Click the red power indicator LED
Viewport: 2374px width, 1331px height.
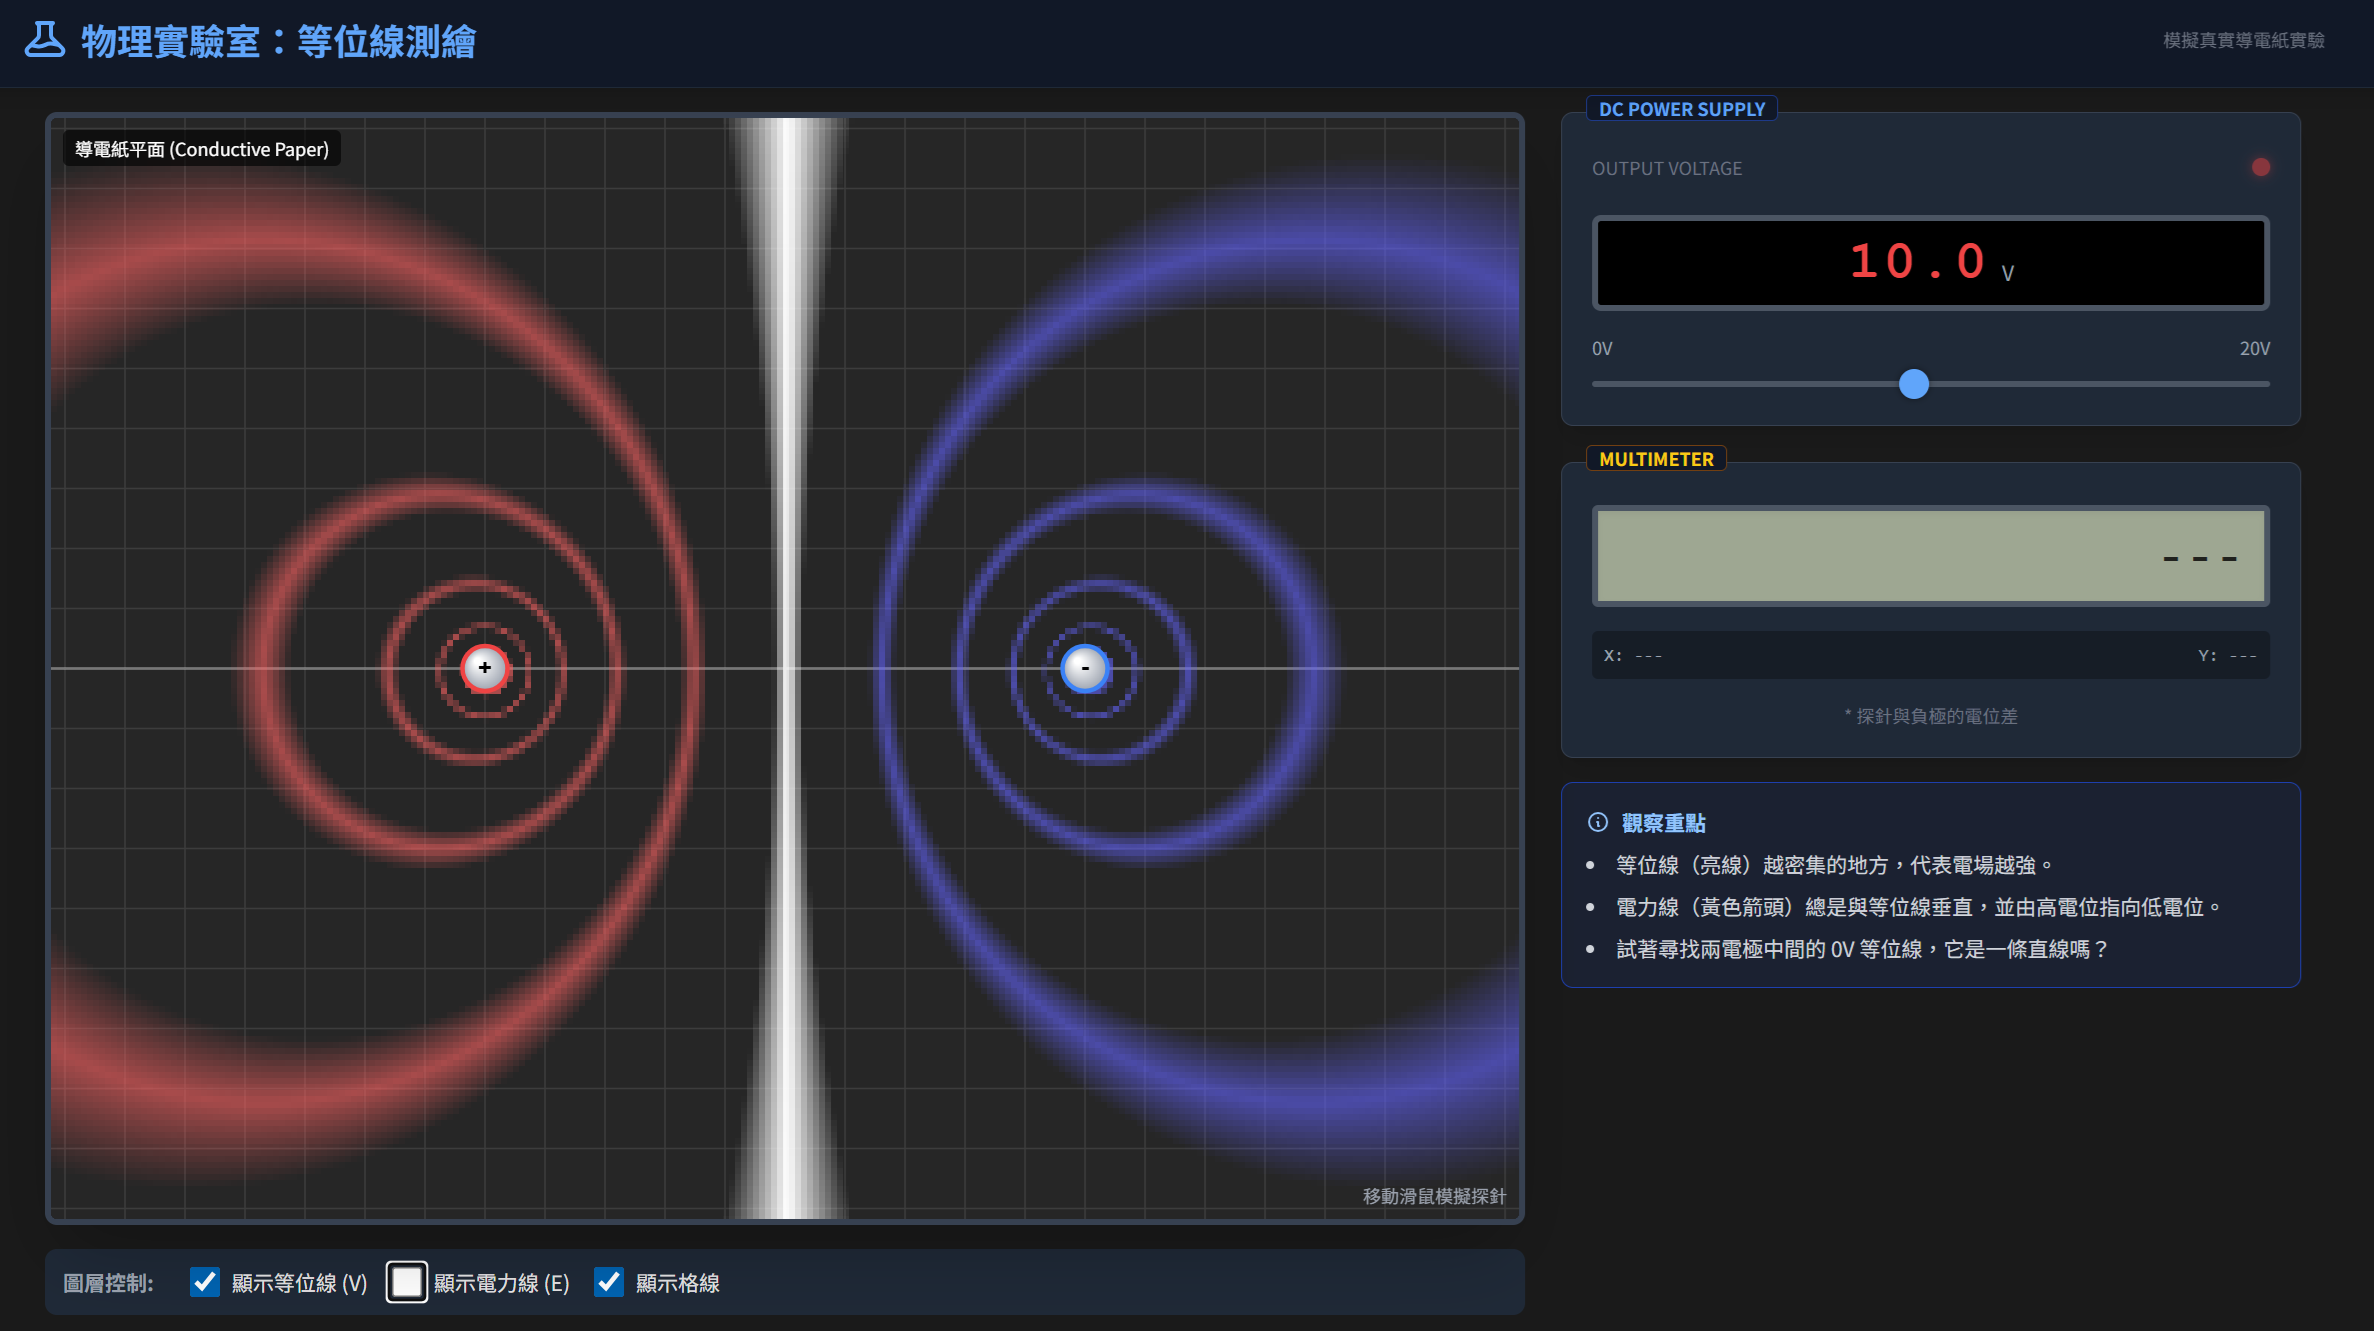click(x=2260, y=167)
